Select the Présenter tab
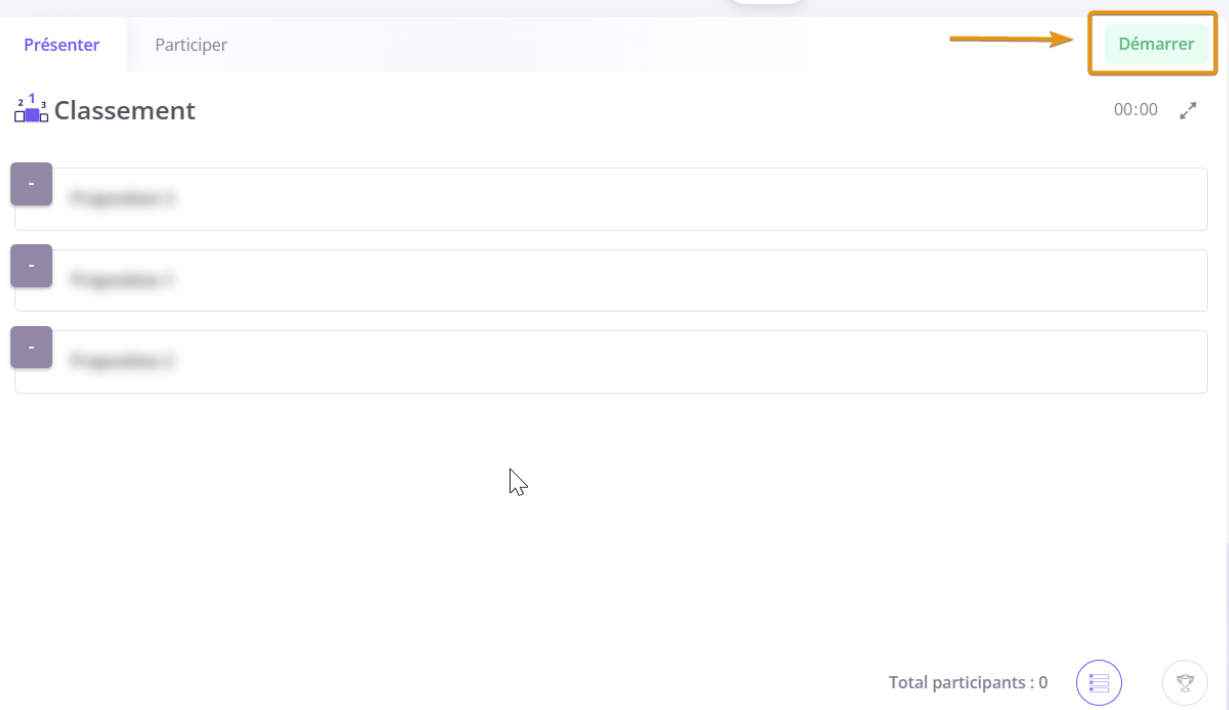Viewport: 1229px width, 710px height. coord(62,45)
